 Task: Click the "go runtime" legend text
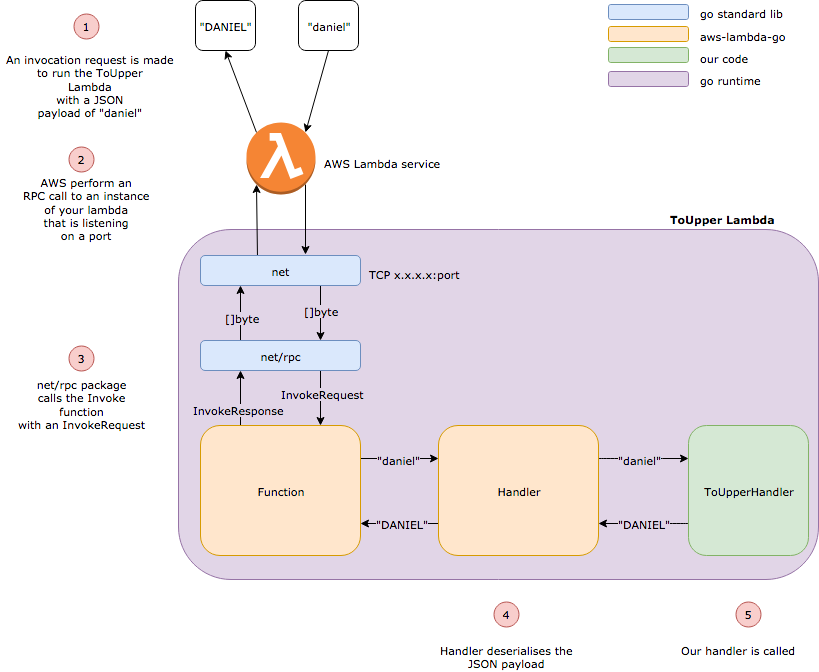click(x=730, y=81)
